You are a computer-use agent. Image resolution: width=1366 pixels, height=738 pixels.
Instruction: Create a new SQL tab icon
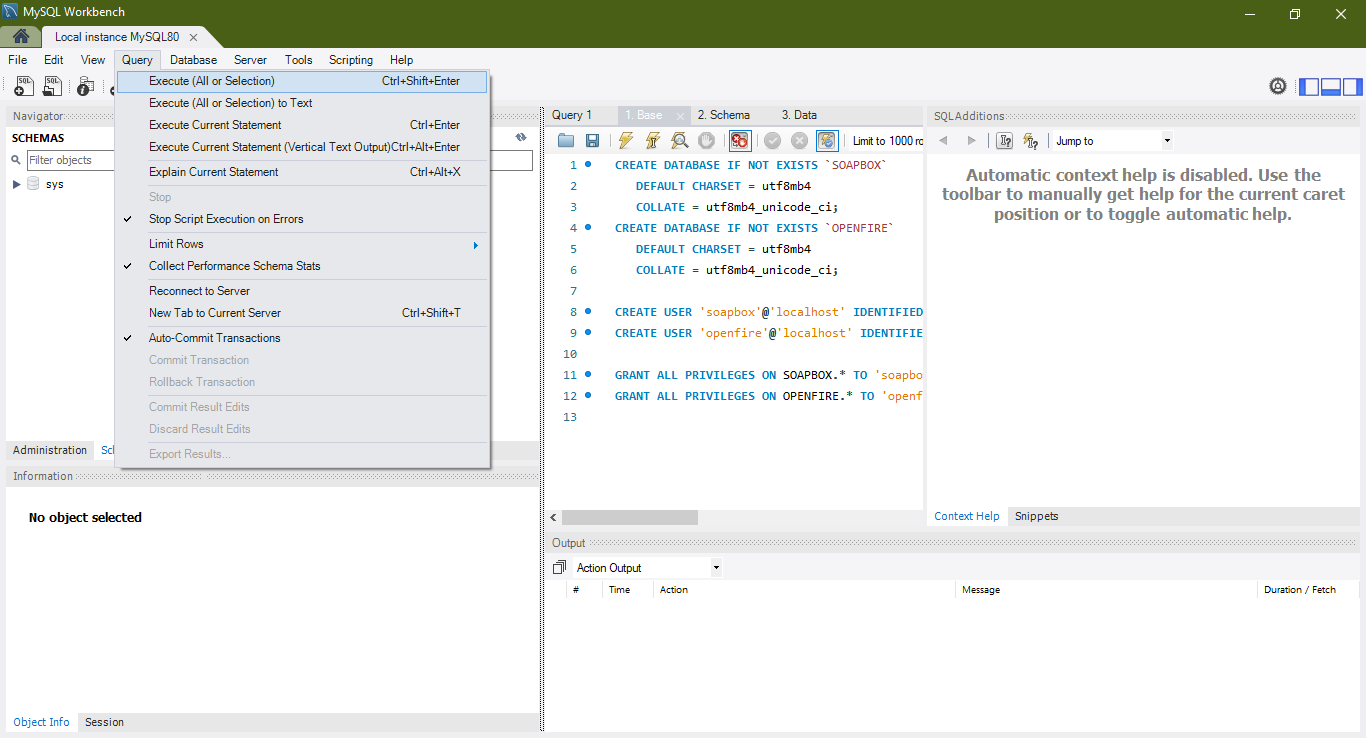coord(24,87)
